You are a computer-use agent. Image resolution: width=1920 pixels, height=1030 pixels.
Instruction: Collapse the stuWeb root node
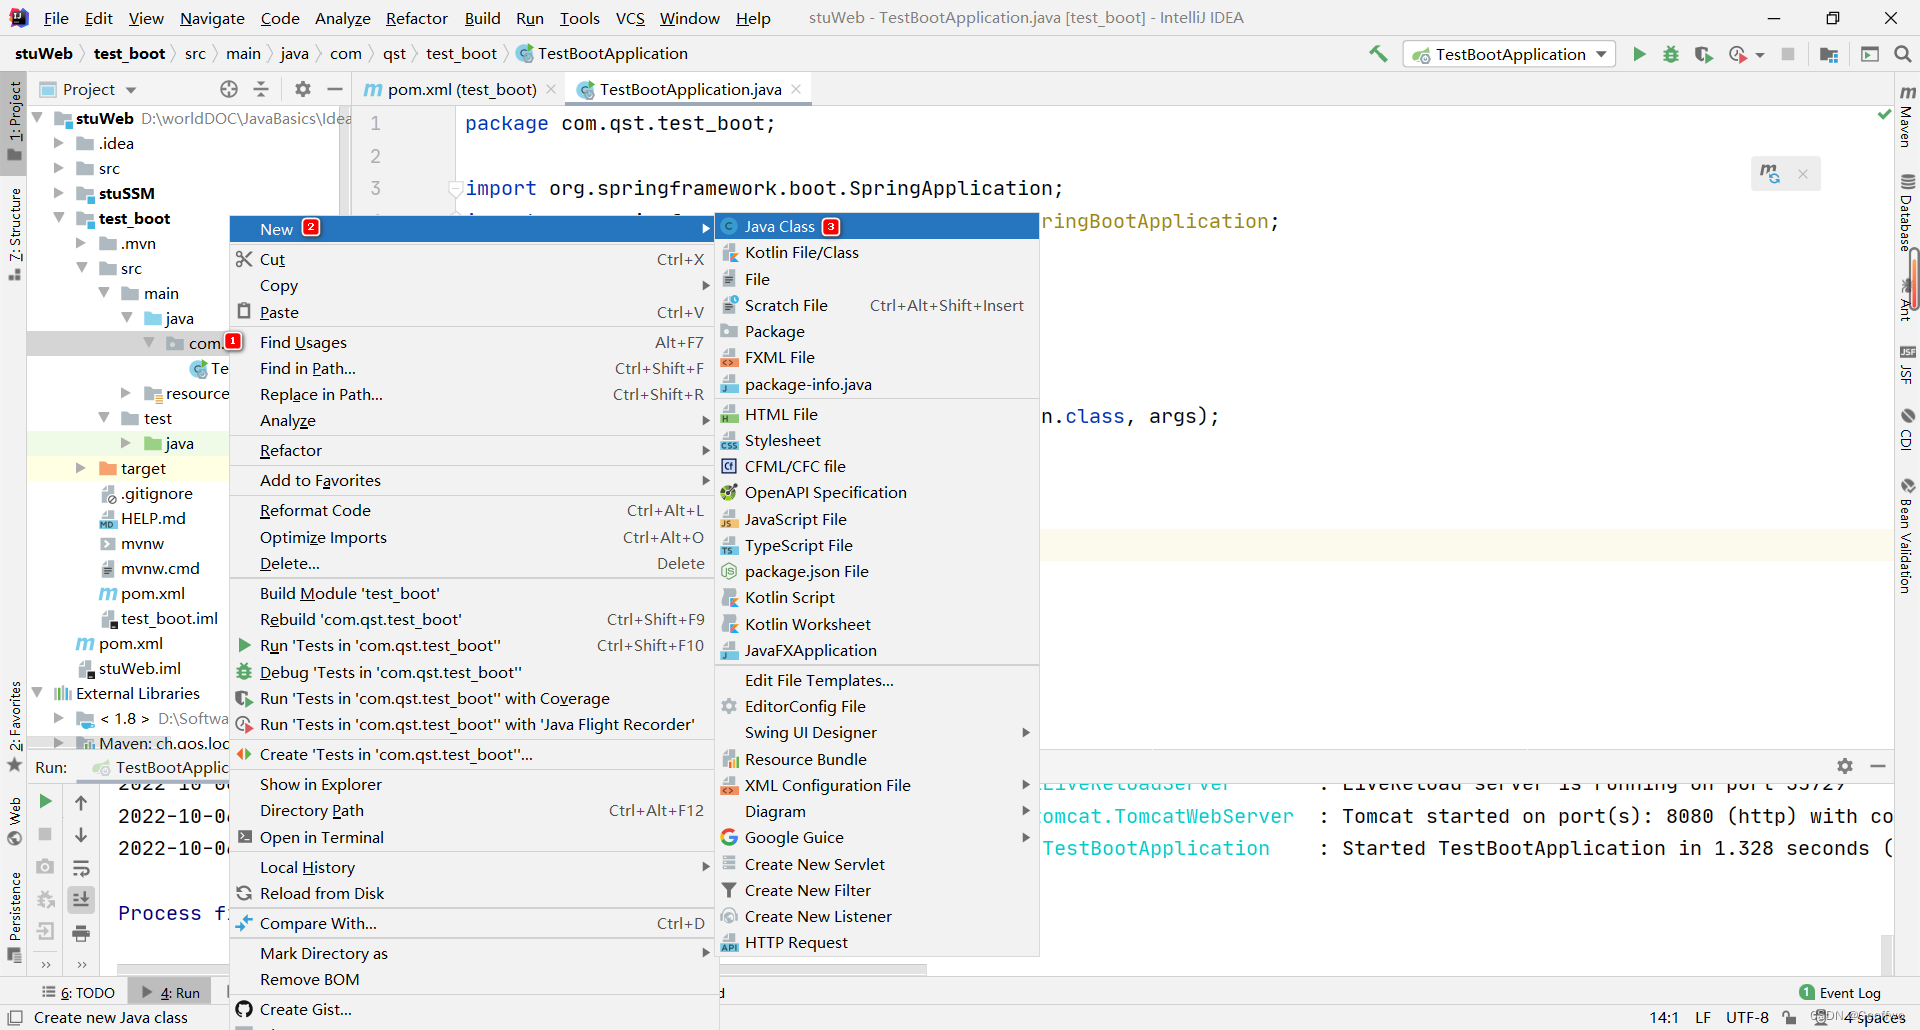(38, 118)
